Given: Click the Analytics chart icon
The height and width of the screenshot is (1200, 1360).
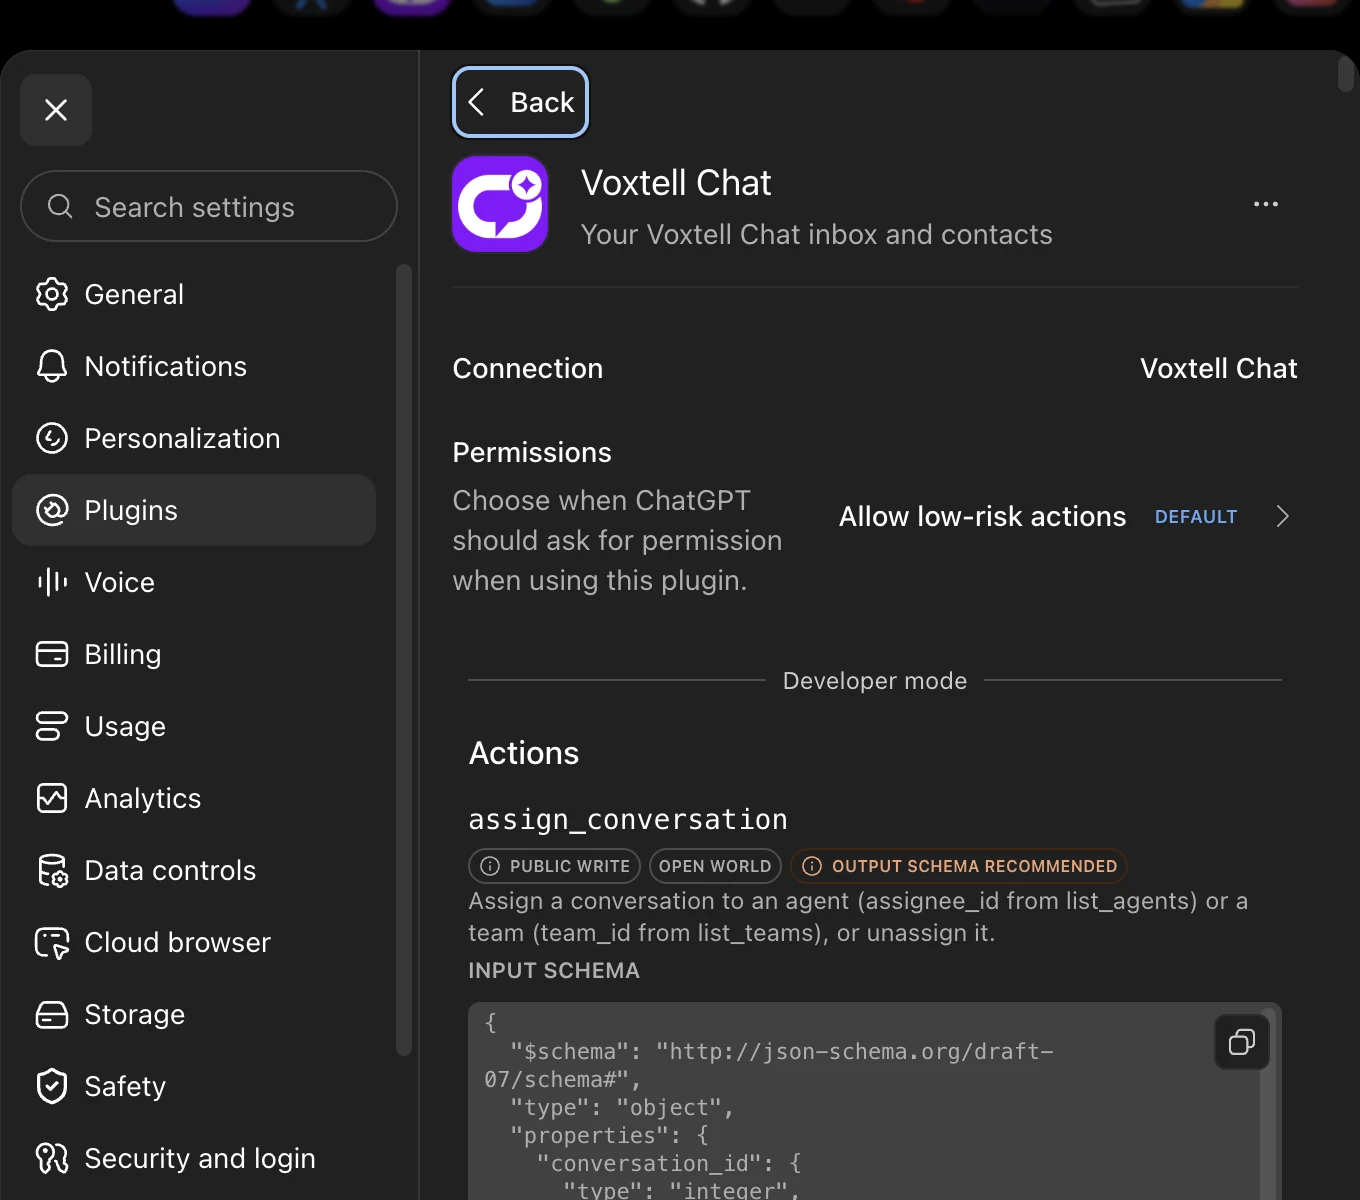Looking at the screenshot, I should click(52, 798).
